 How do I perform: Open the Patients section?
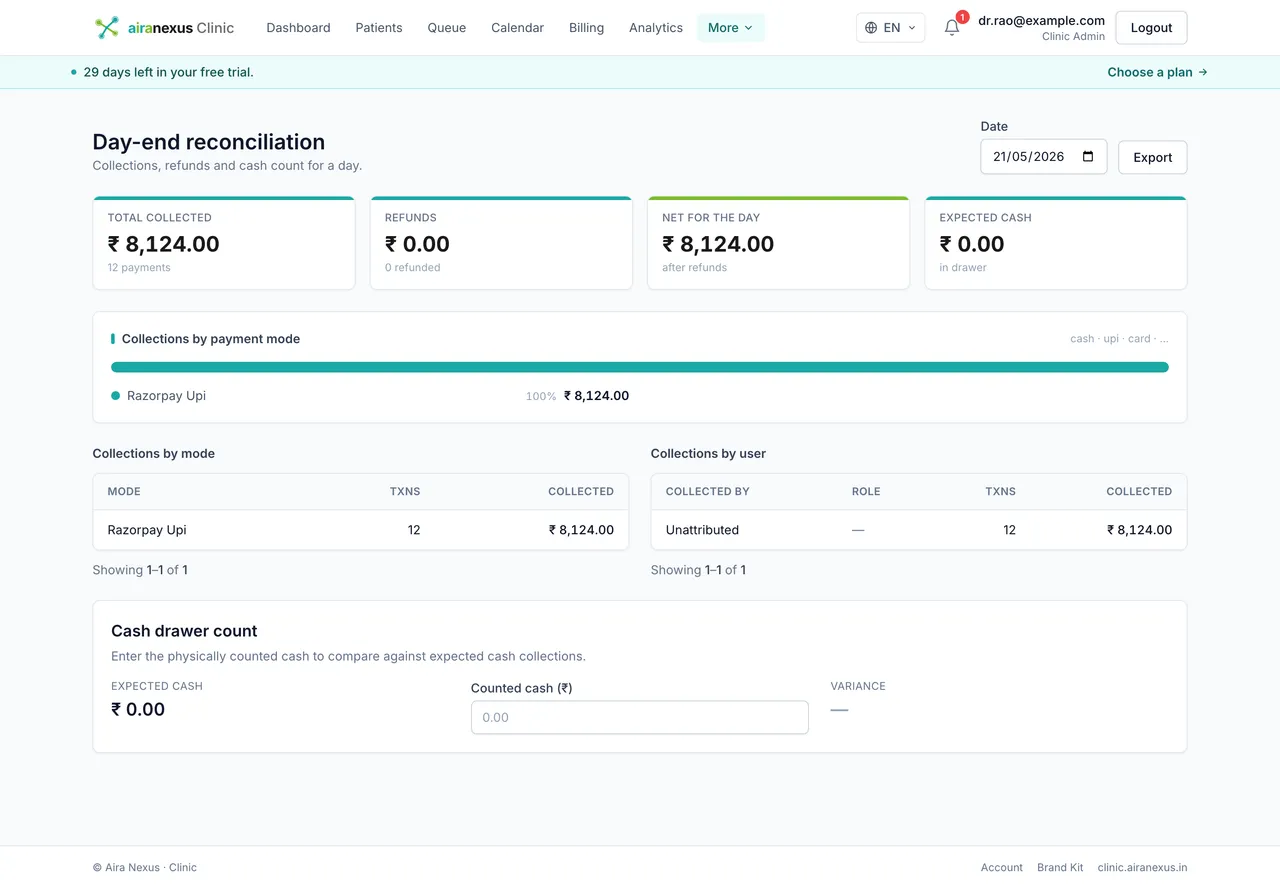[x=379, y=28]
